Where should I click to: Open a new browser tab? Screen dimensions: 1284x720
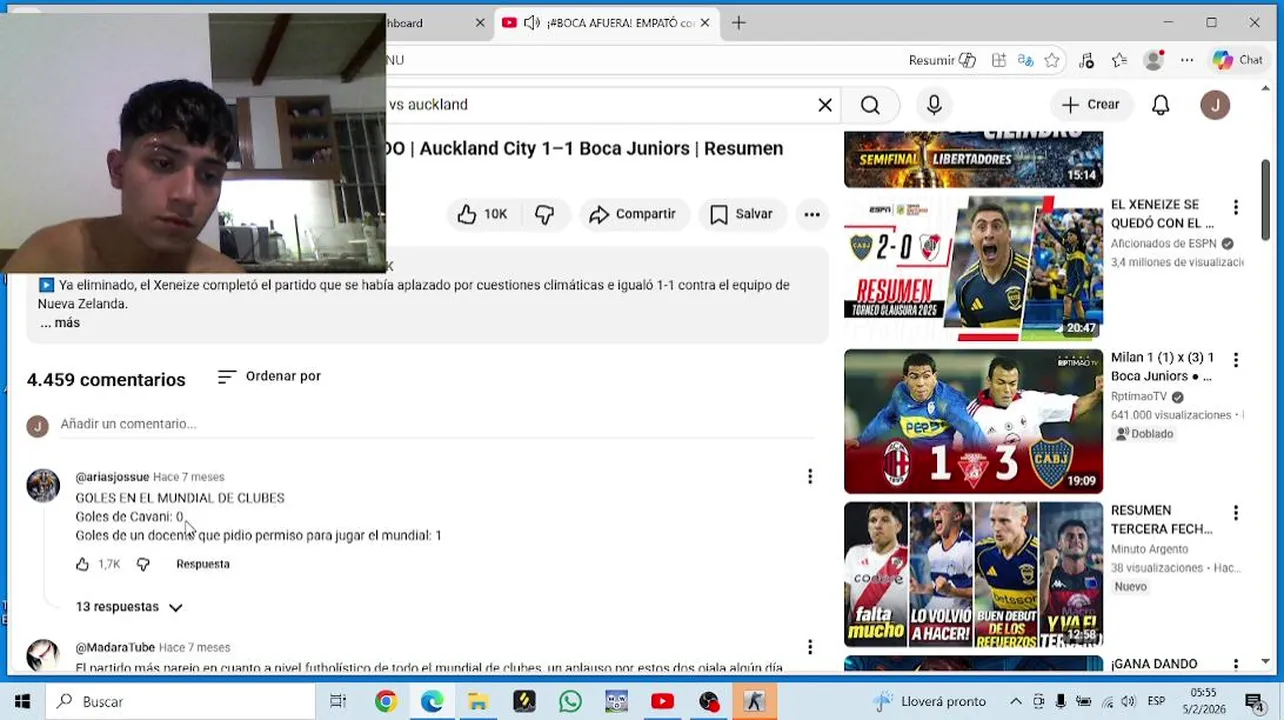739,23
